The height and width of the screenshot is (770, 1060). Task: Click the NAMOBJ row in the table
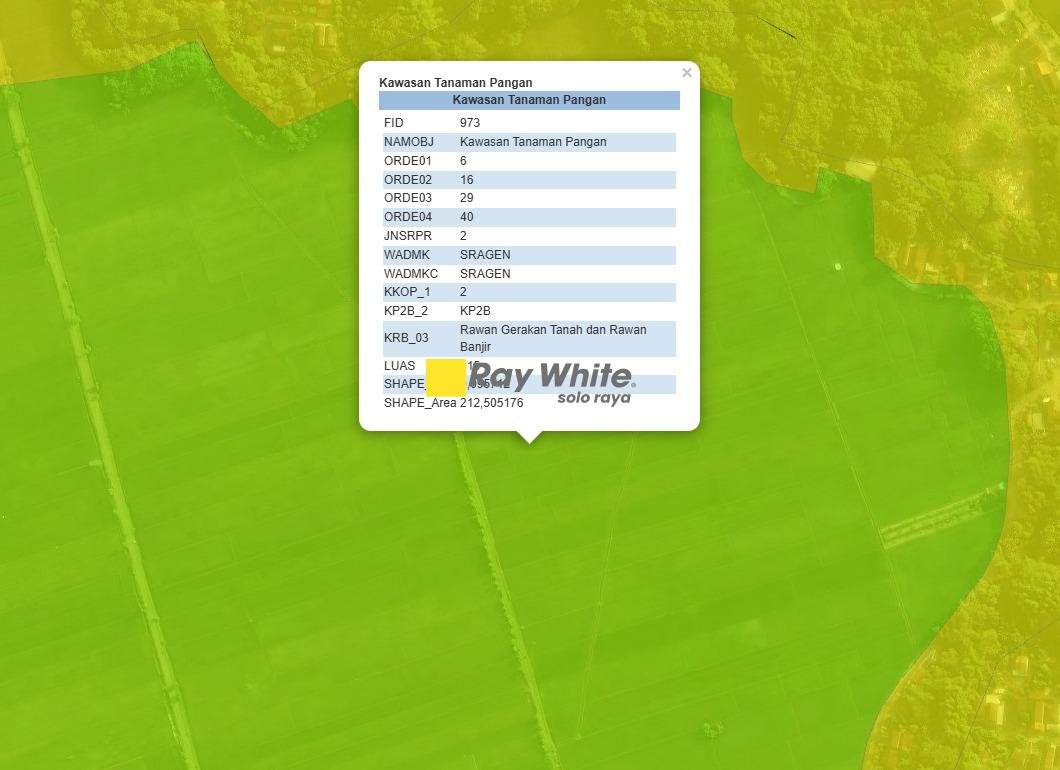(529, 142)
